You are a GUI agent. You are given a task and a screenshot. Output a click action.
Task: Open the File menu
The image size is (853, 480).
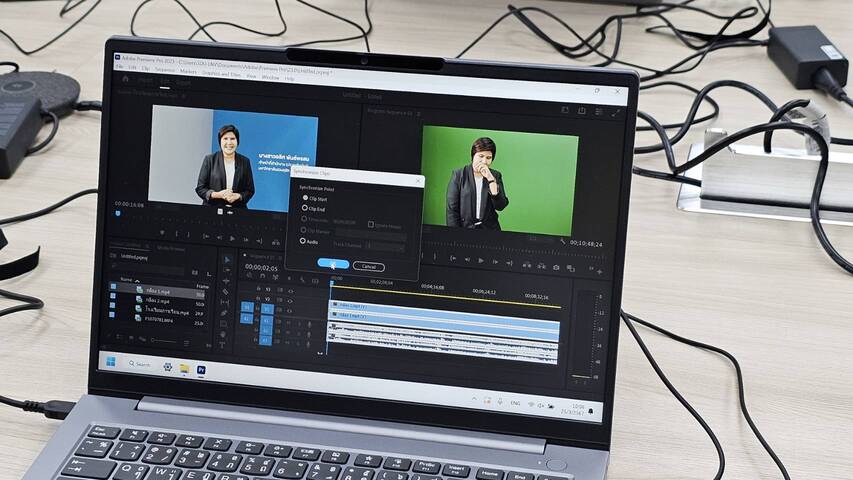(x=120, y=67)
